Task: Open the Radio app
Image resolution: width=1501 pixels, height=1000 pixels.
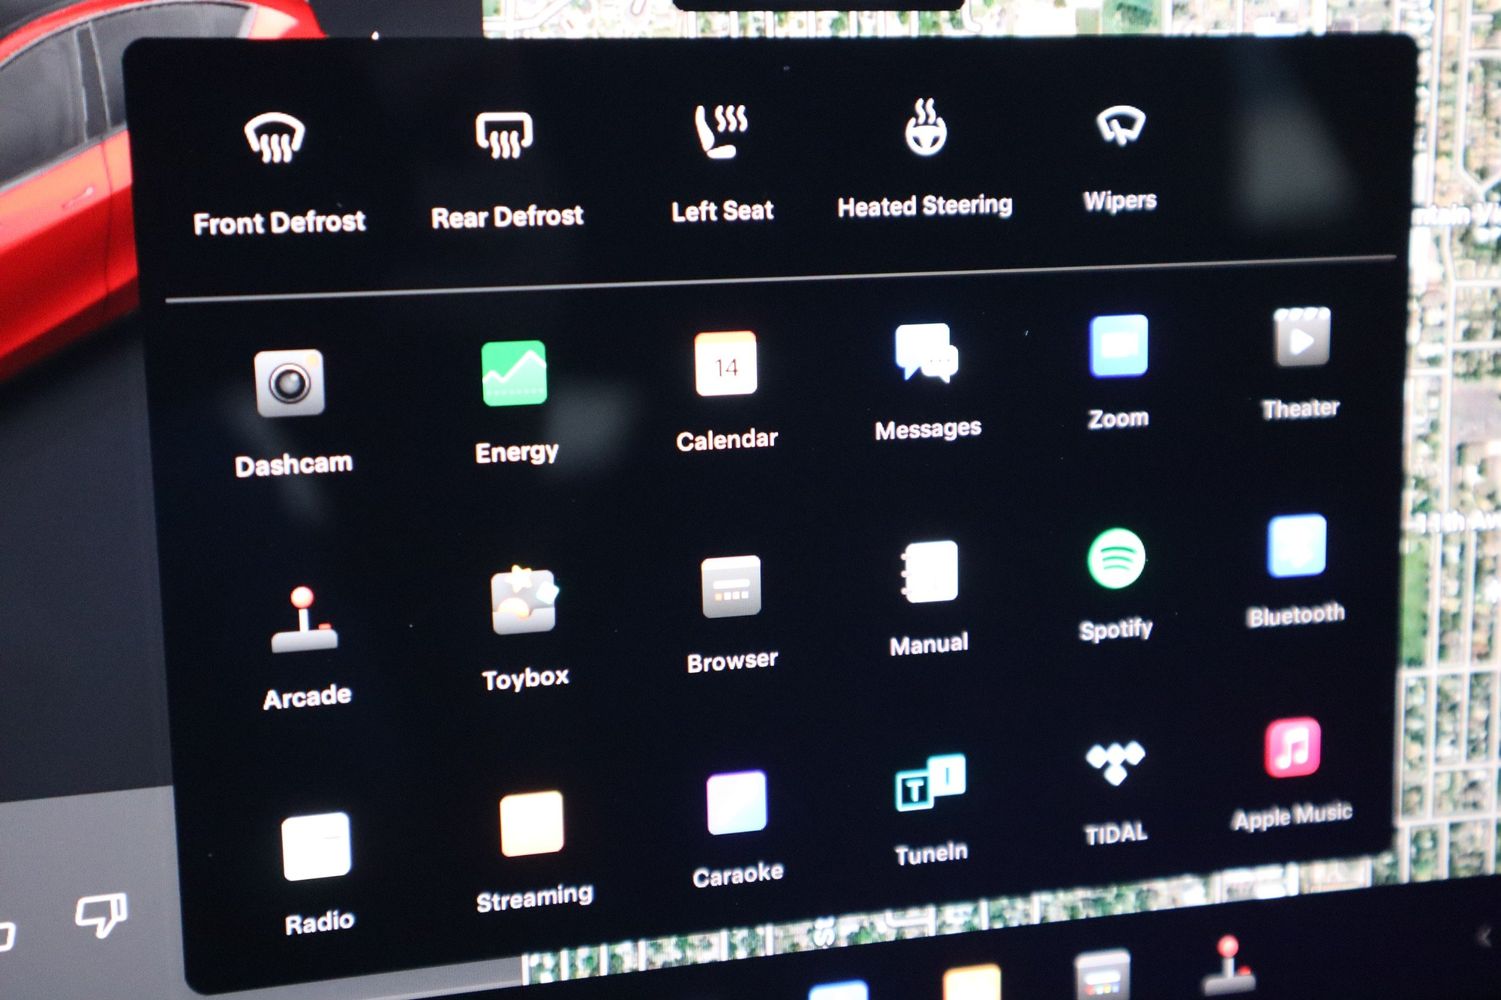Action: pos(316,846)
